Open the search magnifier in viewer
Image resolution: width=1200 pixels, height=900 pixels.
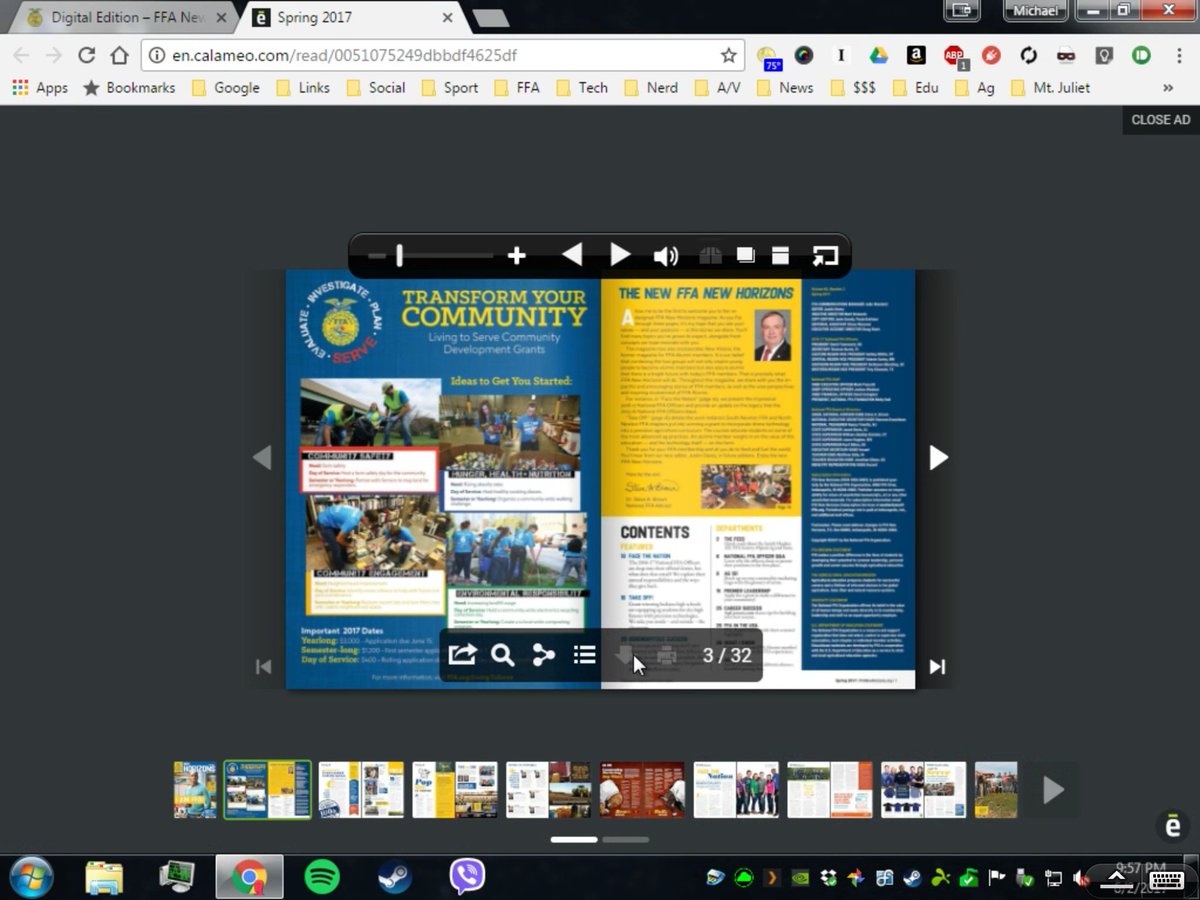click(503, 655)
